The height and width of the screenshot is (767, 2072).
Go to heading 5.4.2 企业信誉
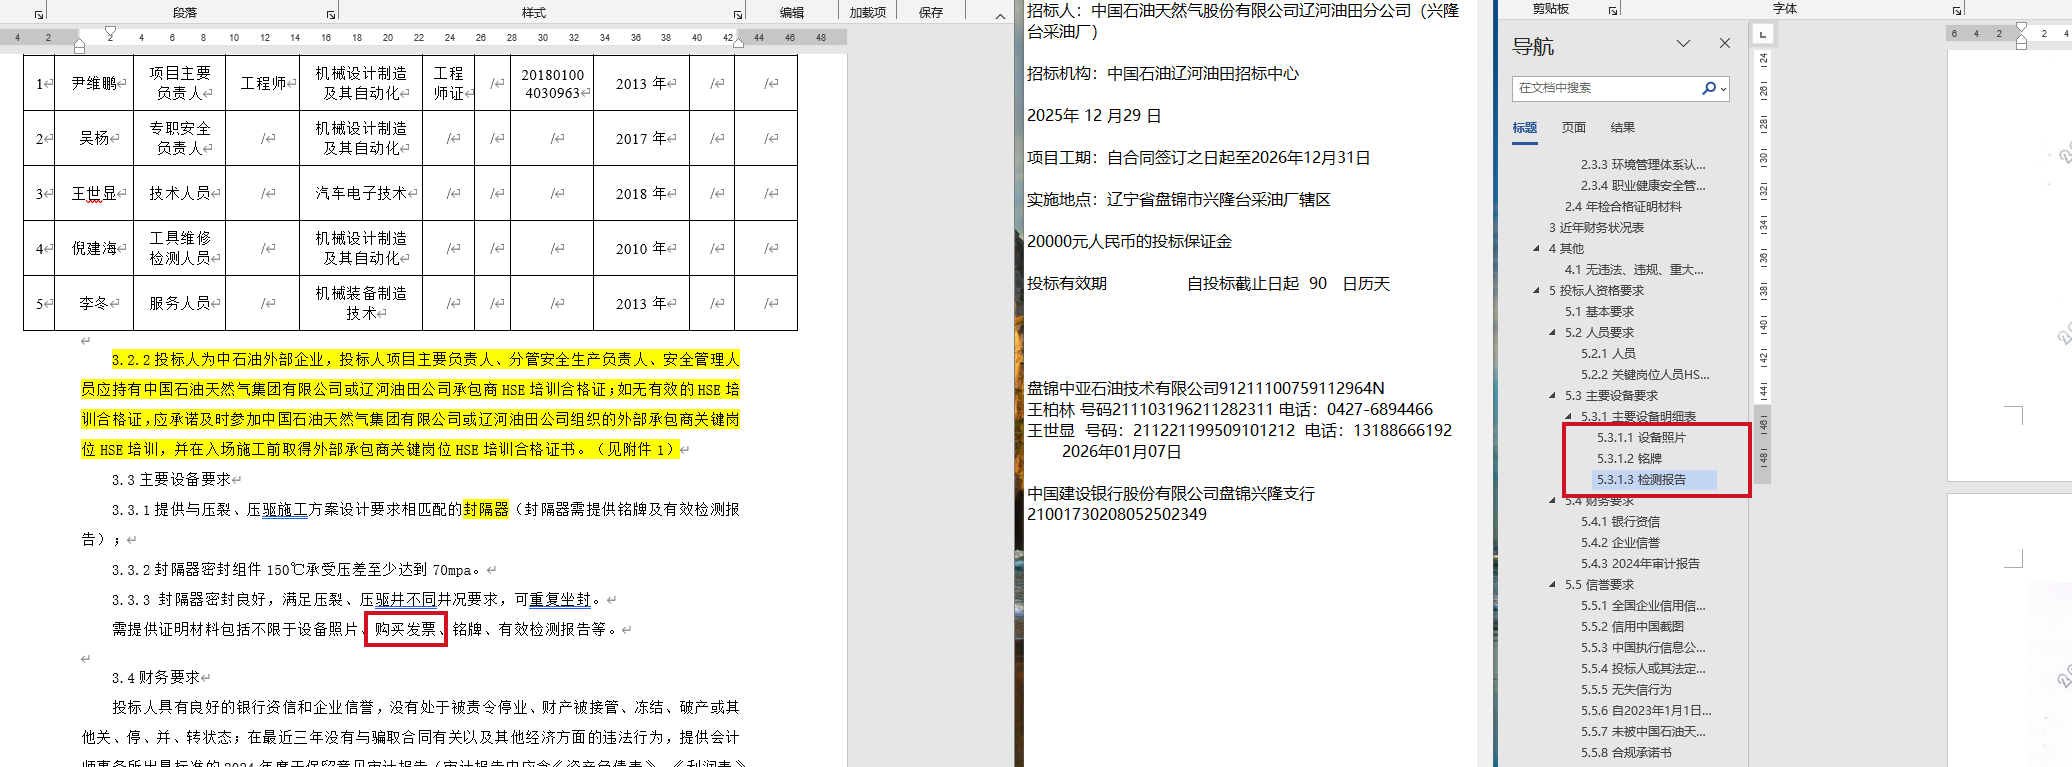pos(1620,542)
